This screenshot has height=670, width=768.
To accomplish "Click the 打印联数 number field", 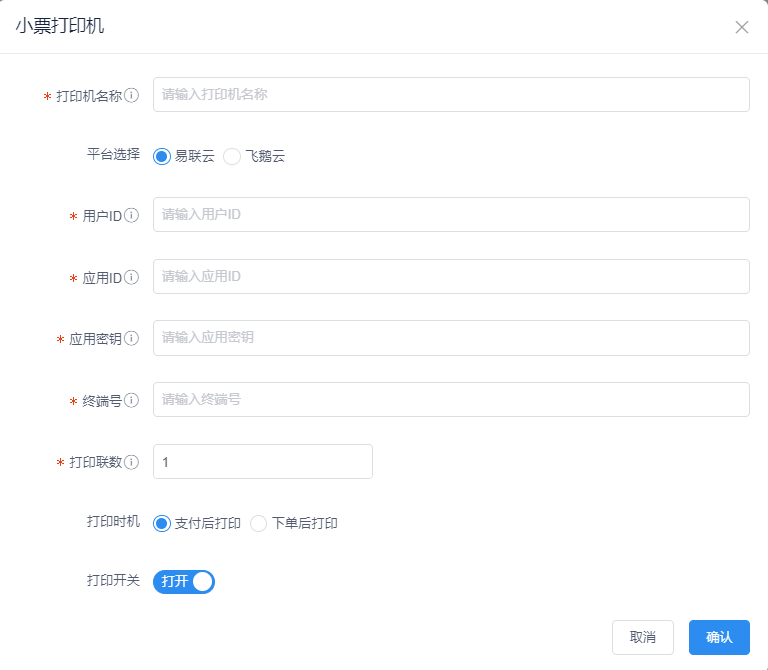I will click(x=263, y=461).
